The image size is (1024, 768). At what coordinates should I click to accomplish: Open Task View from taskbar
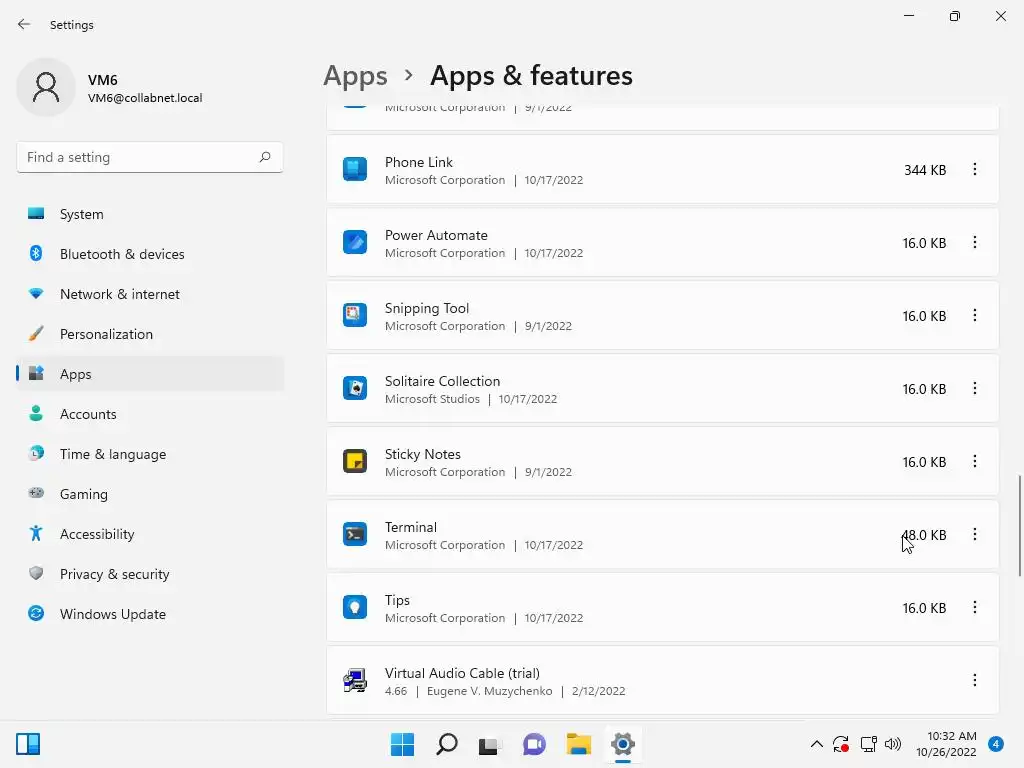(489, 744)
